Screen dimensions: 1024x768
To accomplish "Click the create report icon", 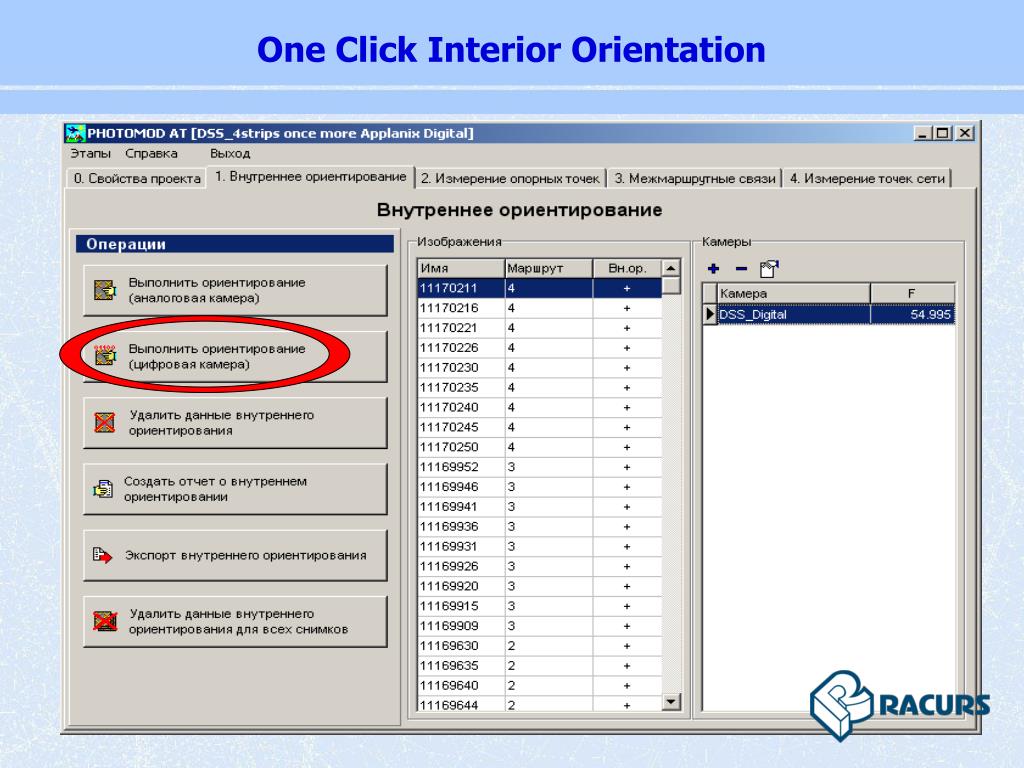I will (x=103, y=488).
